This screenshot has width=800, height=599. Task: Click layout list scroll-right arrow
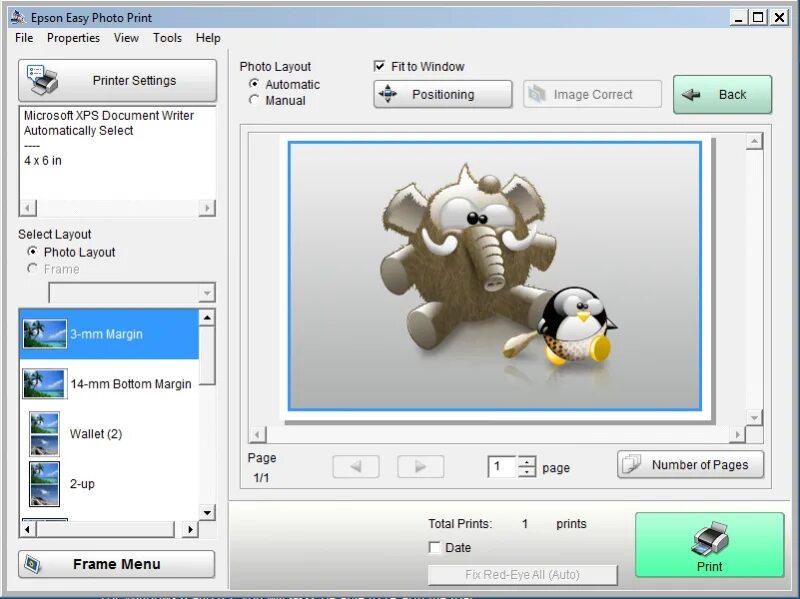pyautogui.click(x=190, y=530)
